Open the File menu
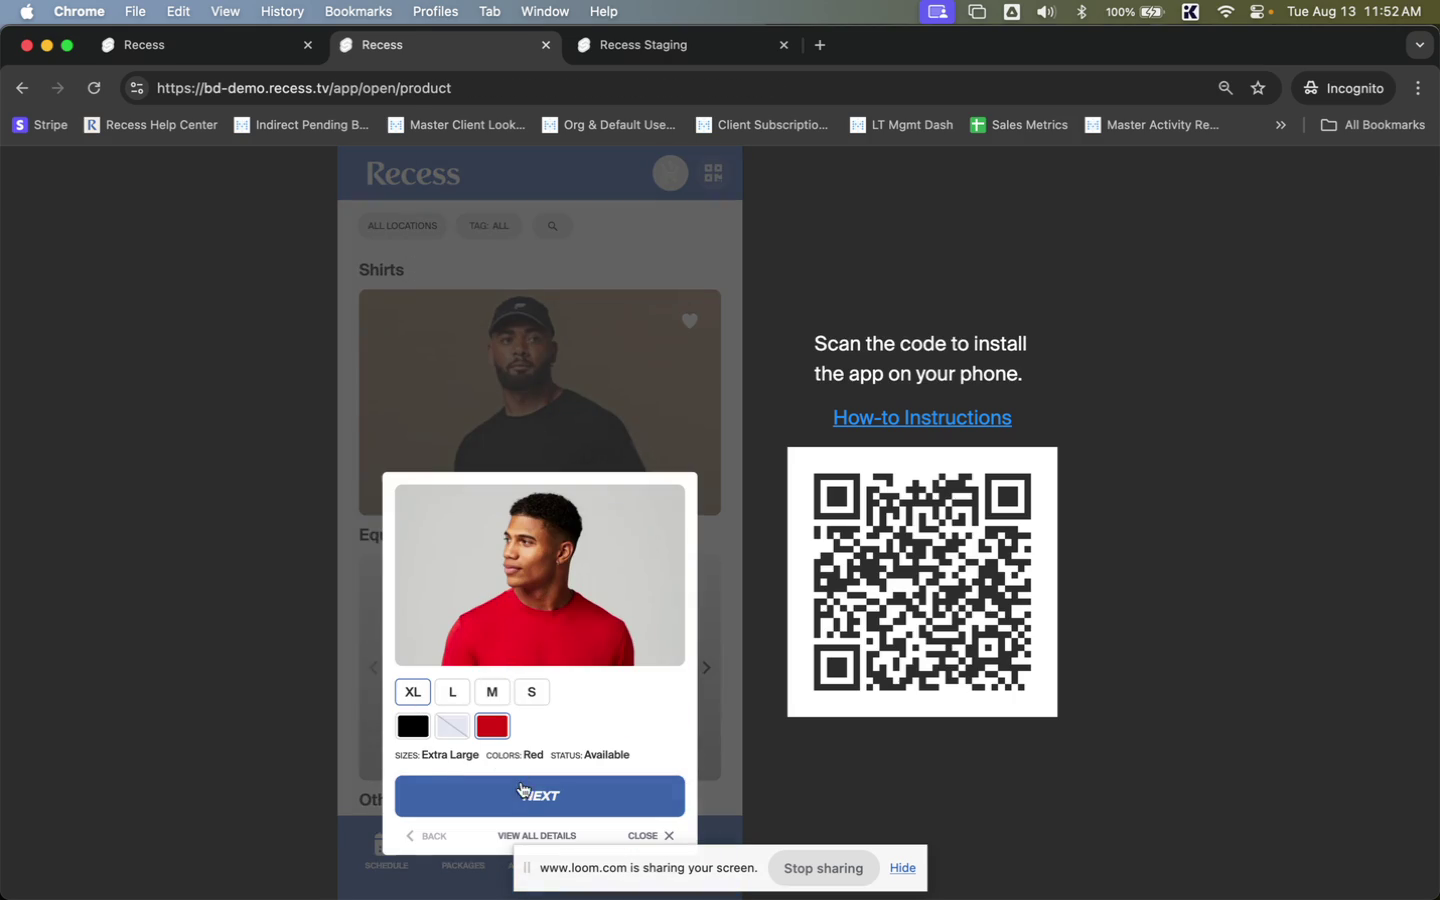This screenshot has height=900, width=1440. [x=135, y=12]
